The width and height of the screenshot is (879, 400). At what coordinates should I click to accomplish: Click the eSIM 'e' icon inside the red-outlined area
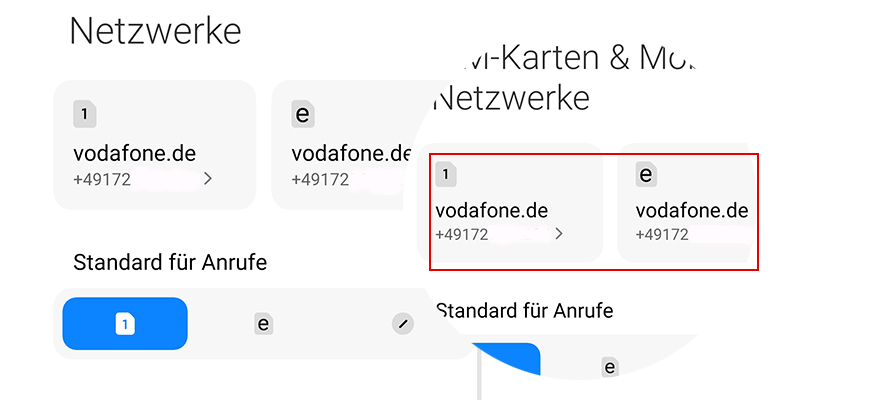pyautogui.click(x=646, y=174)
